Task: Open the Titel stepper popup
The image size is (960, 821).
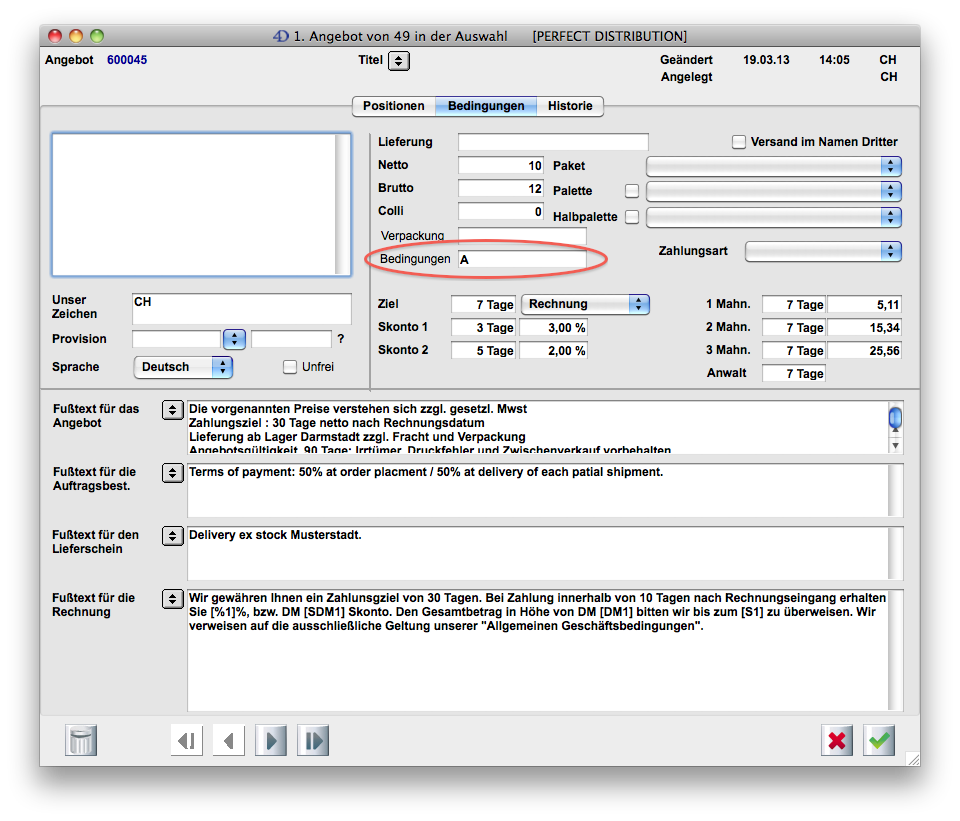Action: pos(398,61)
